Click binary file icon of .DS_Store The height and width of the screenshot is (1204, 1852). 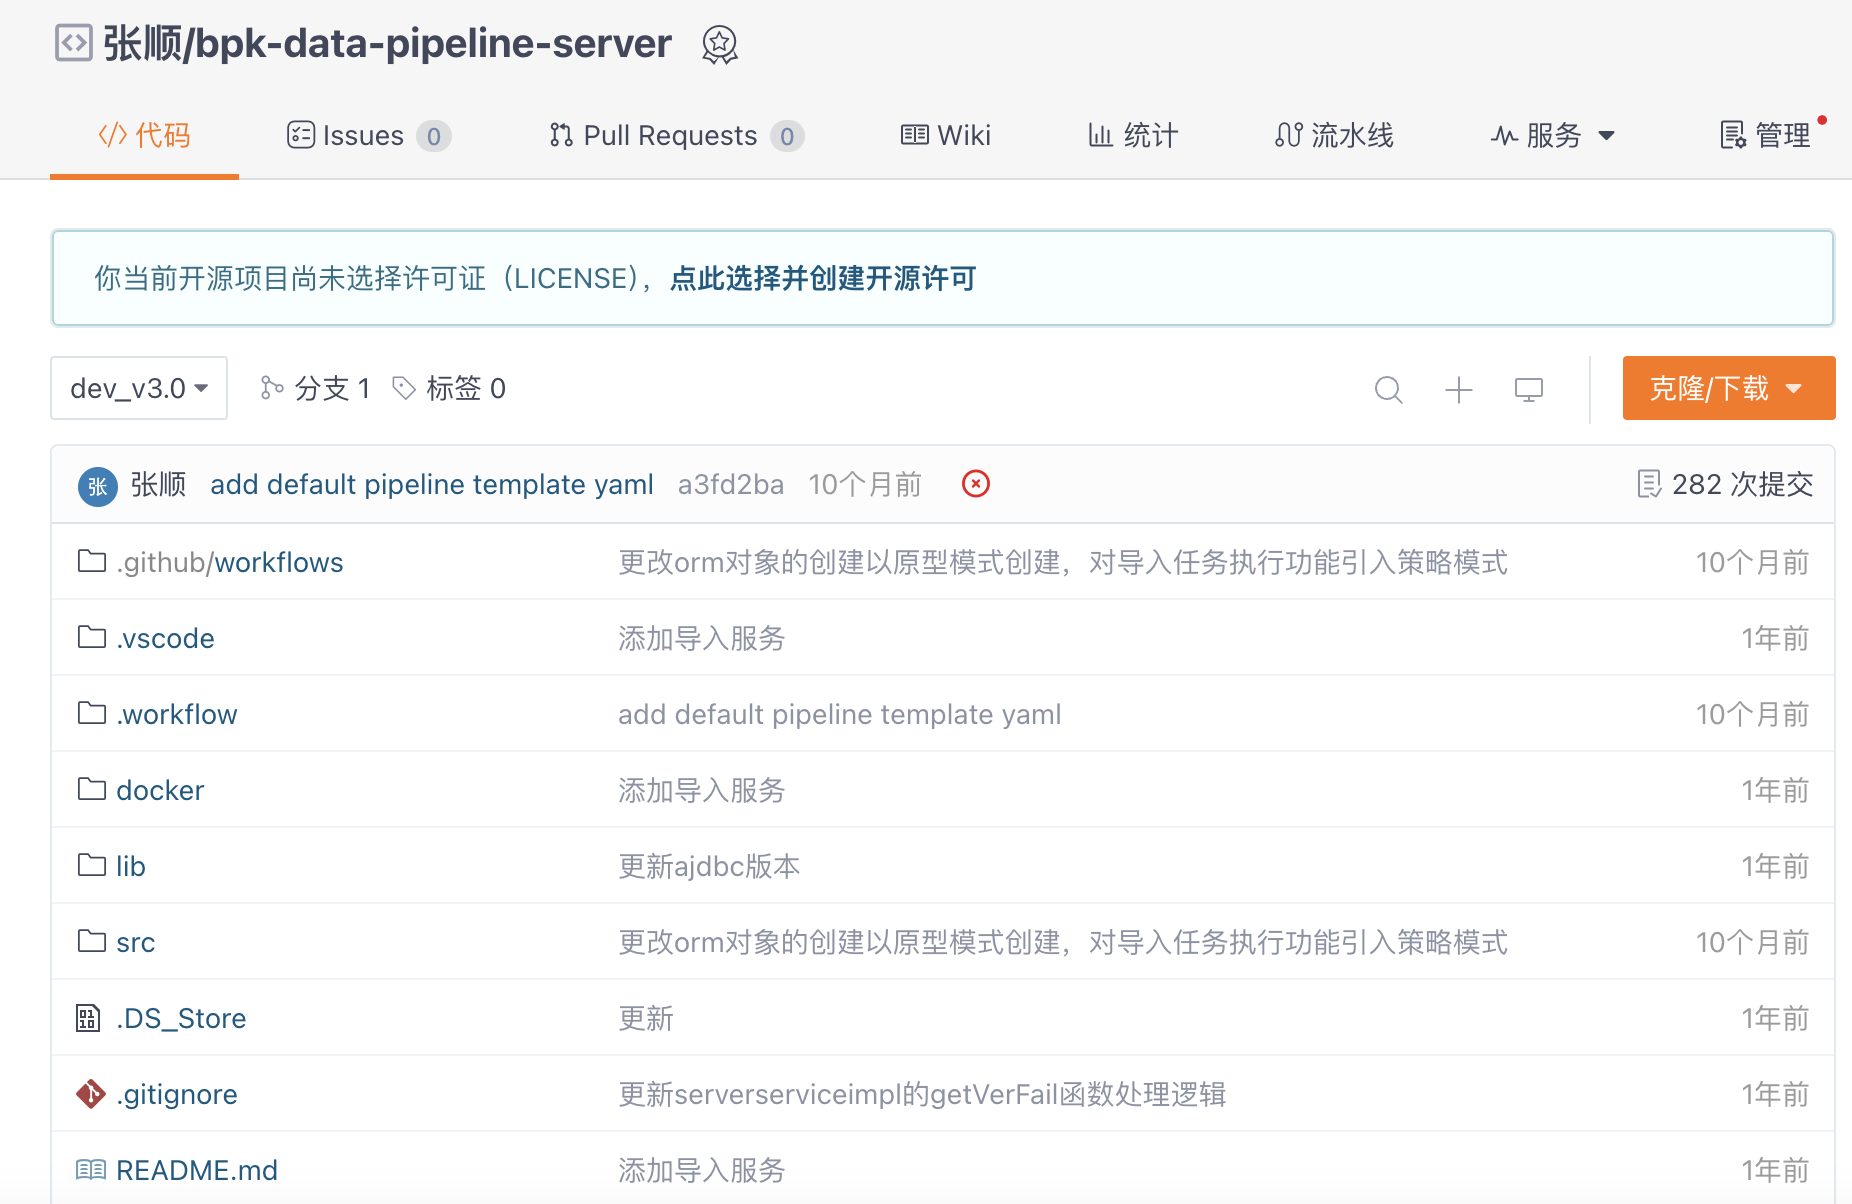click(88, 1018)
